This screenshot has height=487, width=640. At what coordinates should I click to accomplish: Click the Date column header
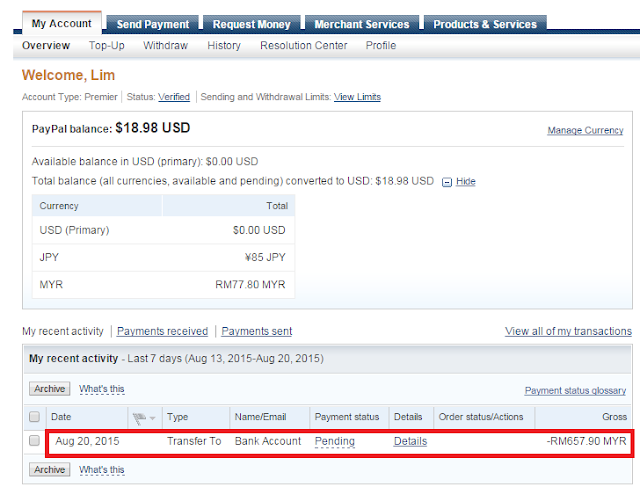61,417
